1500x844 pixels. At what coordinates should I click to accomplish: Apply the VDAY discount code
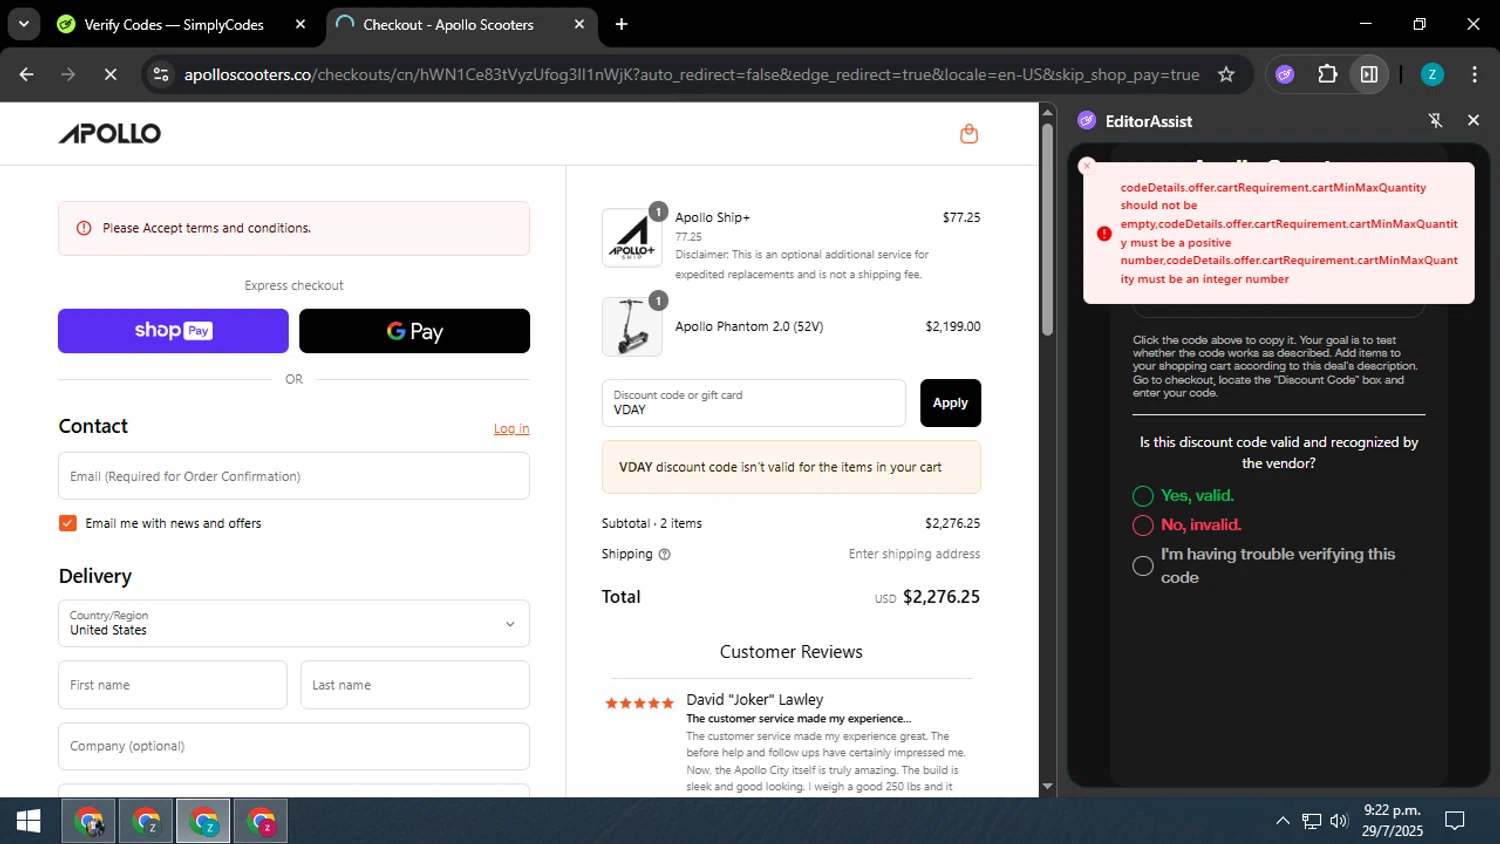950,403
